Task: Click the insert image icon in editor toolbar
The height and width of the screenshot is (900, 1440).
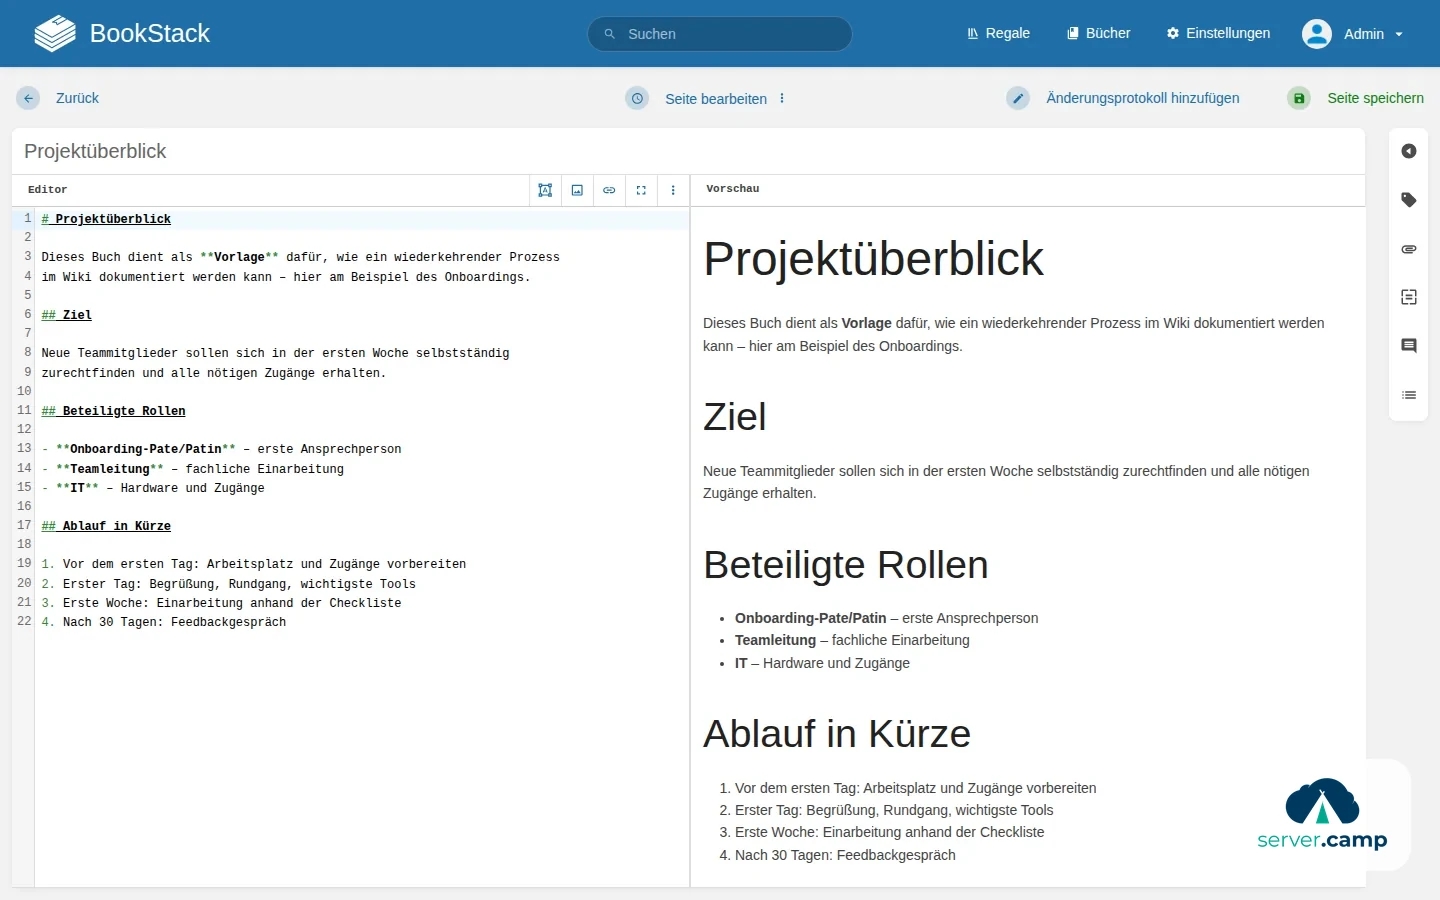Action: tap(577, 190)
